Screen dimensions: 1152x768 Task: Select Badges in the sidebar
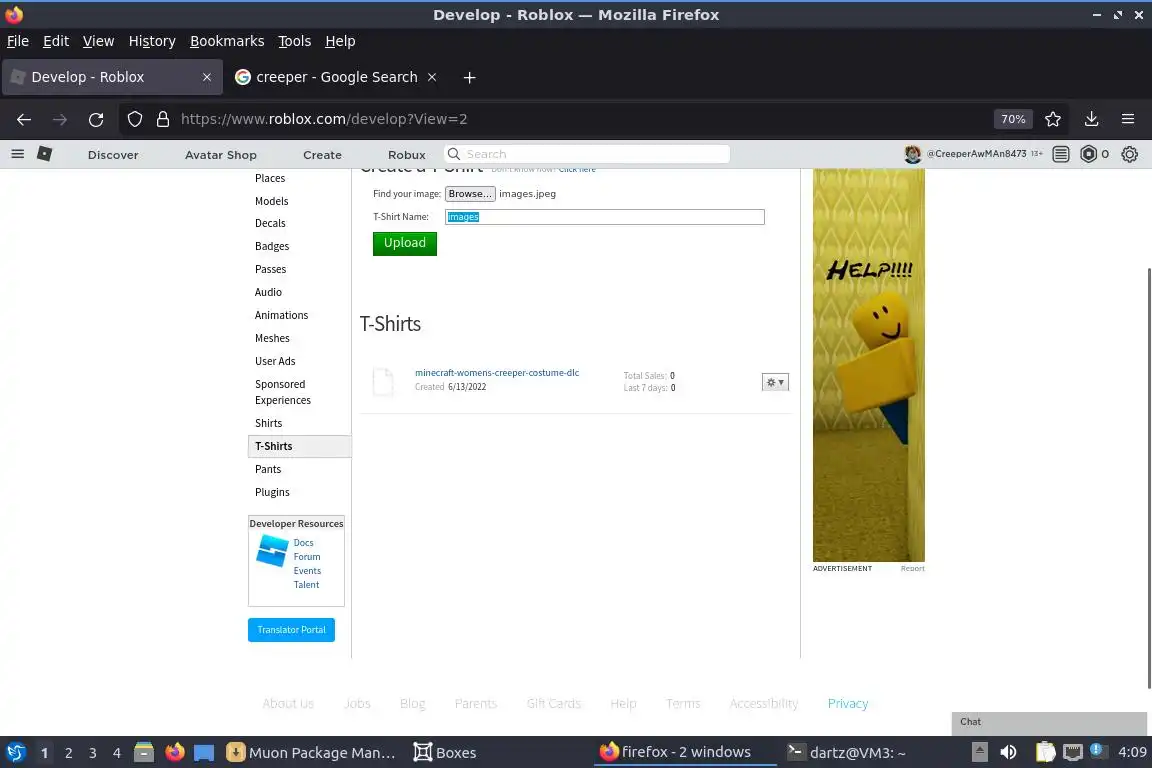[x=272, y=246]
